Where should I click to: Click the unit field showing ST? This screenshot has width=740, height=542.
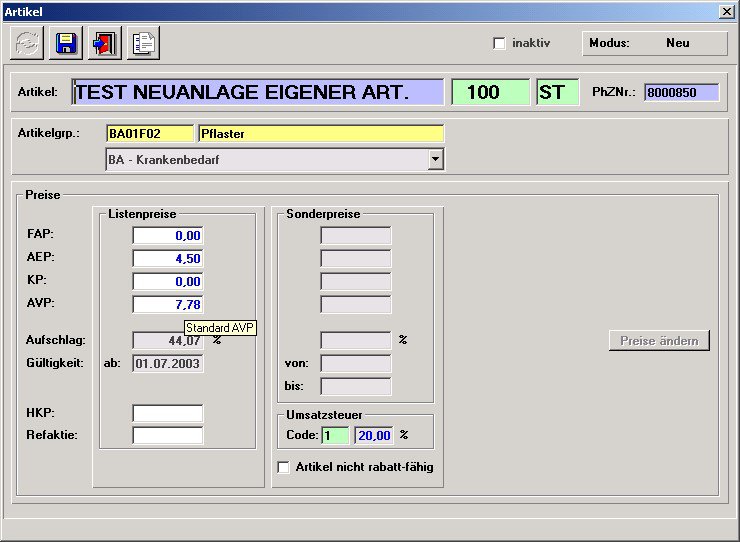557,92
